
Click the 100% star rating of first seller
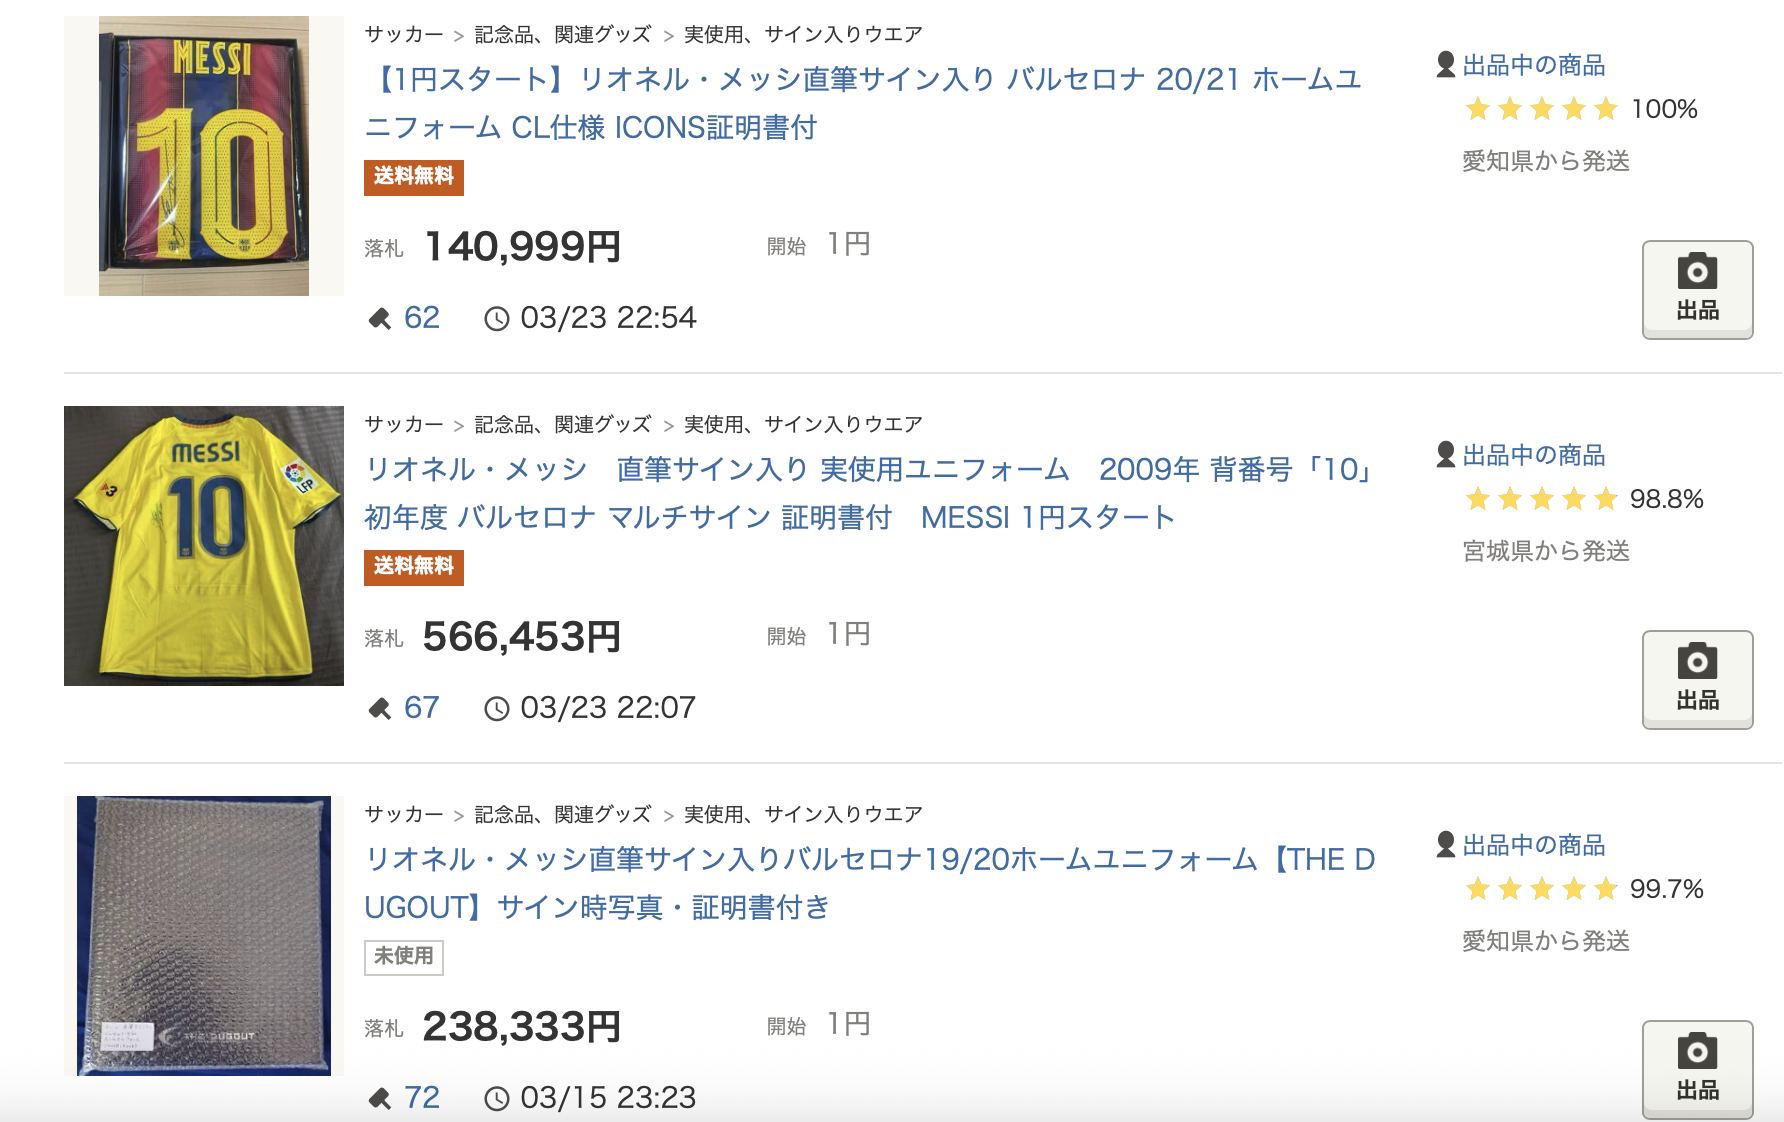1581,109
